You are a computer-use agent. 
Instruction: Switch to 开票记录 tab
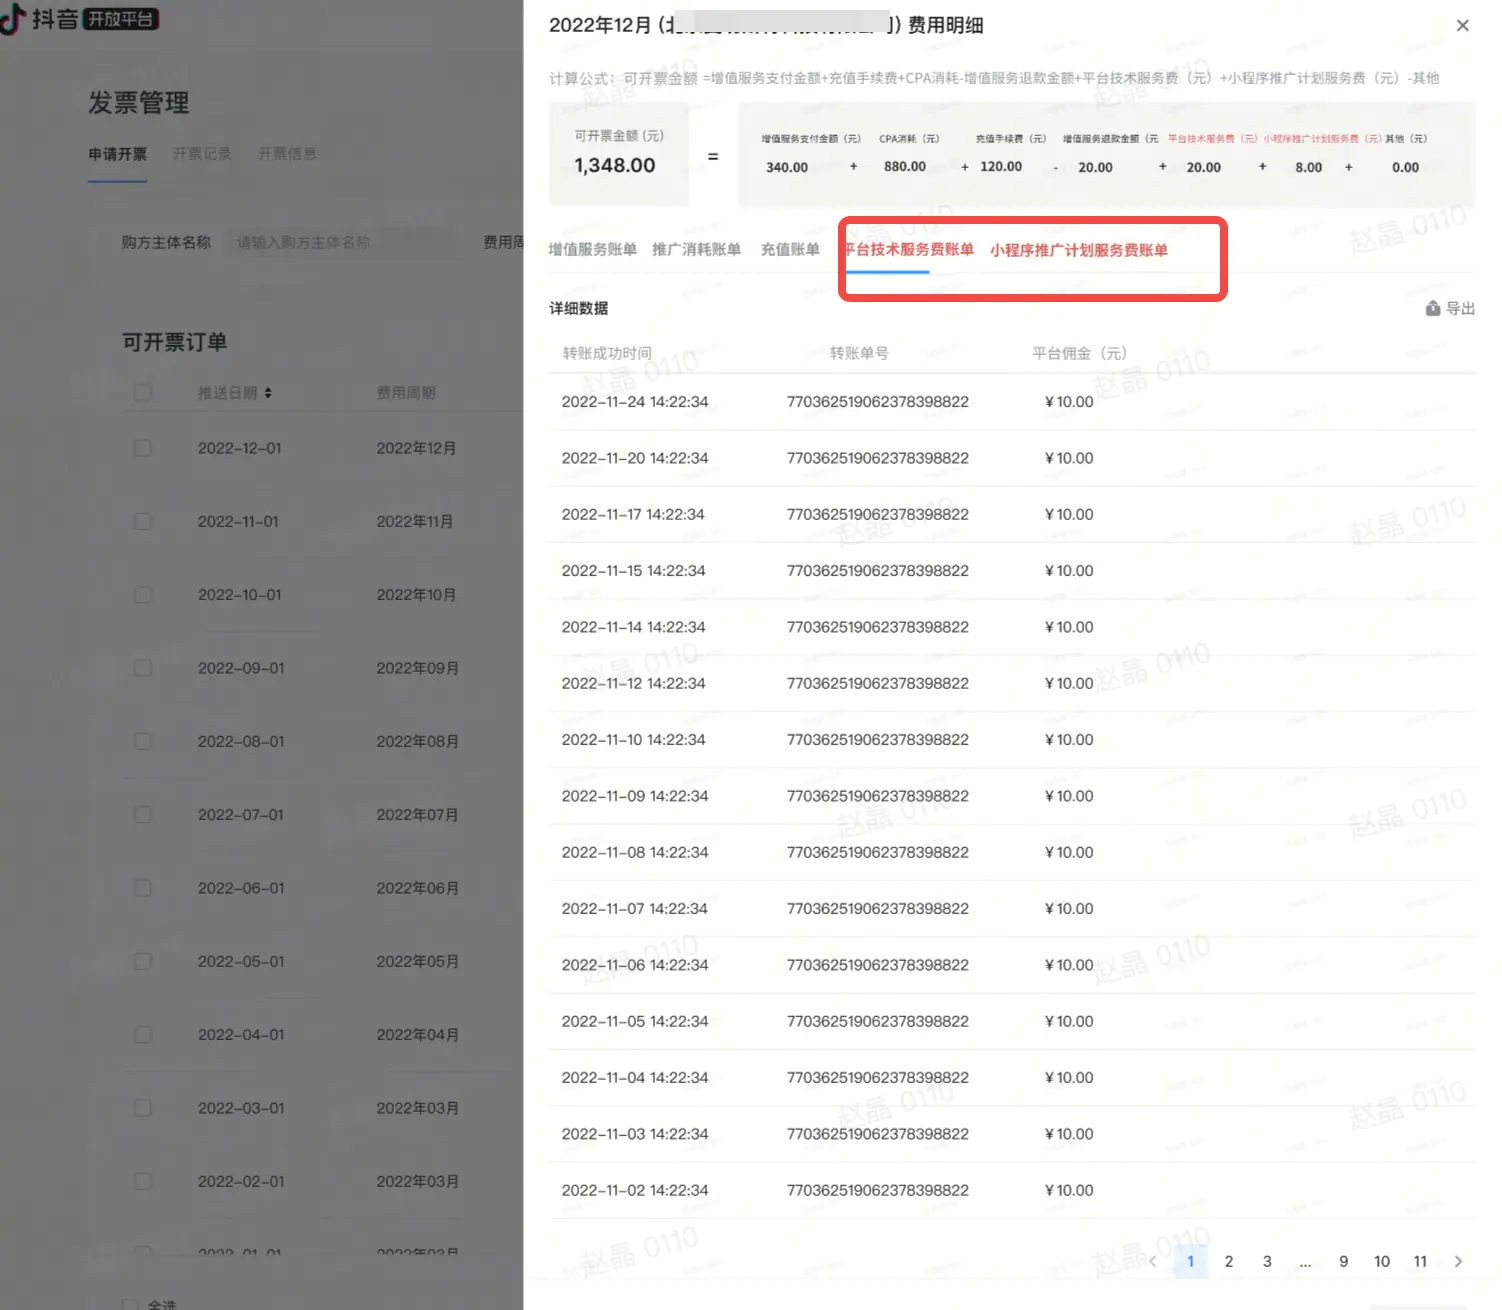(x=202, y=154)
